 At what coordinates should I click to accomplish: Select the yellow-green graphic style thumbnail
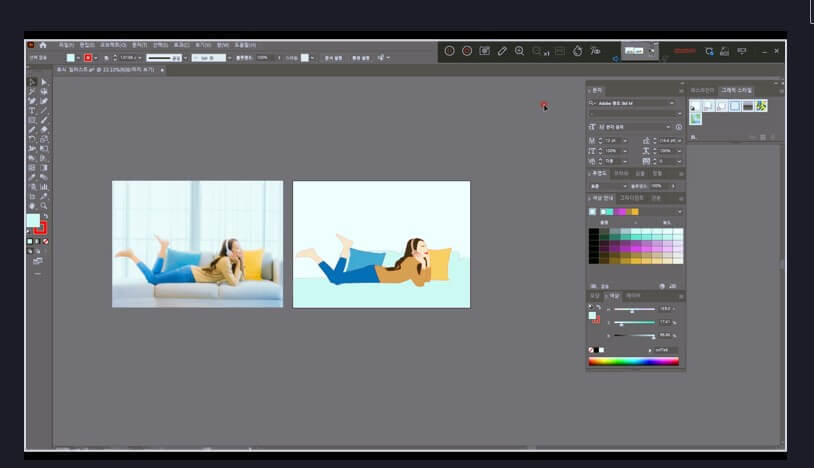pyautogui.click(x=761, y=106)
